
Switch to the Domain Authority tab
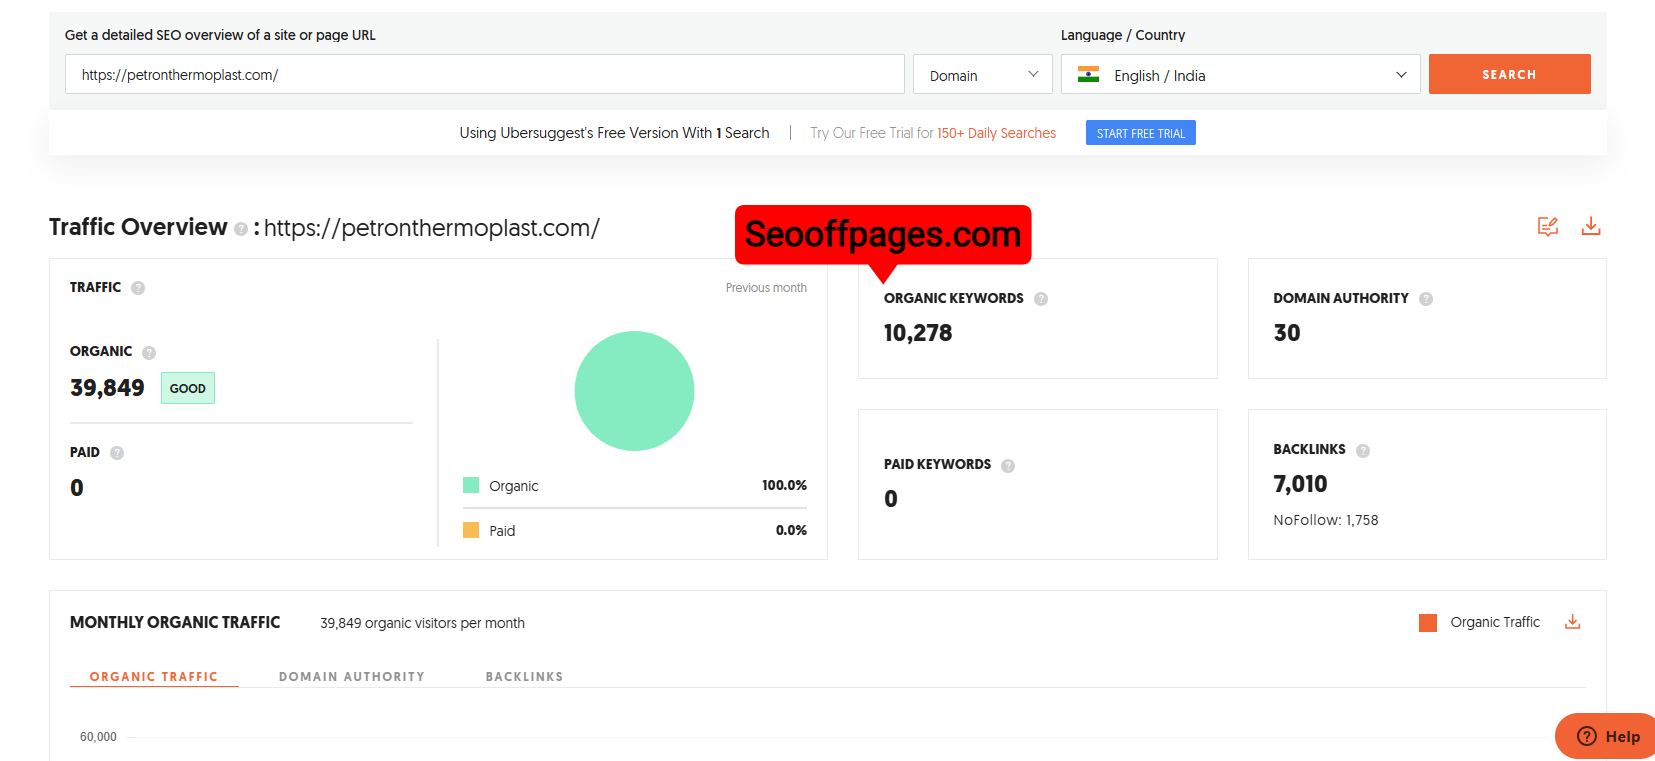(352, 677)
